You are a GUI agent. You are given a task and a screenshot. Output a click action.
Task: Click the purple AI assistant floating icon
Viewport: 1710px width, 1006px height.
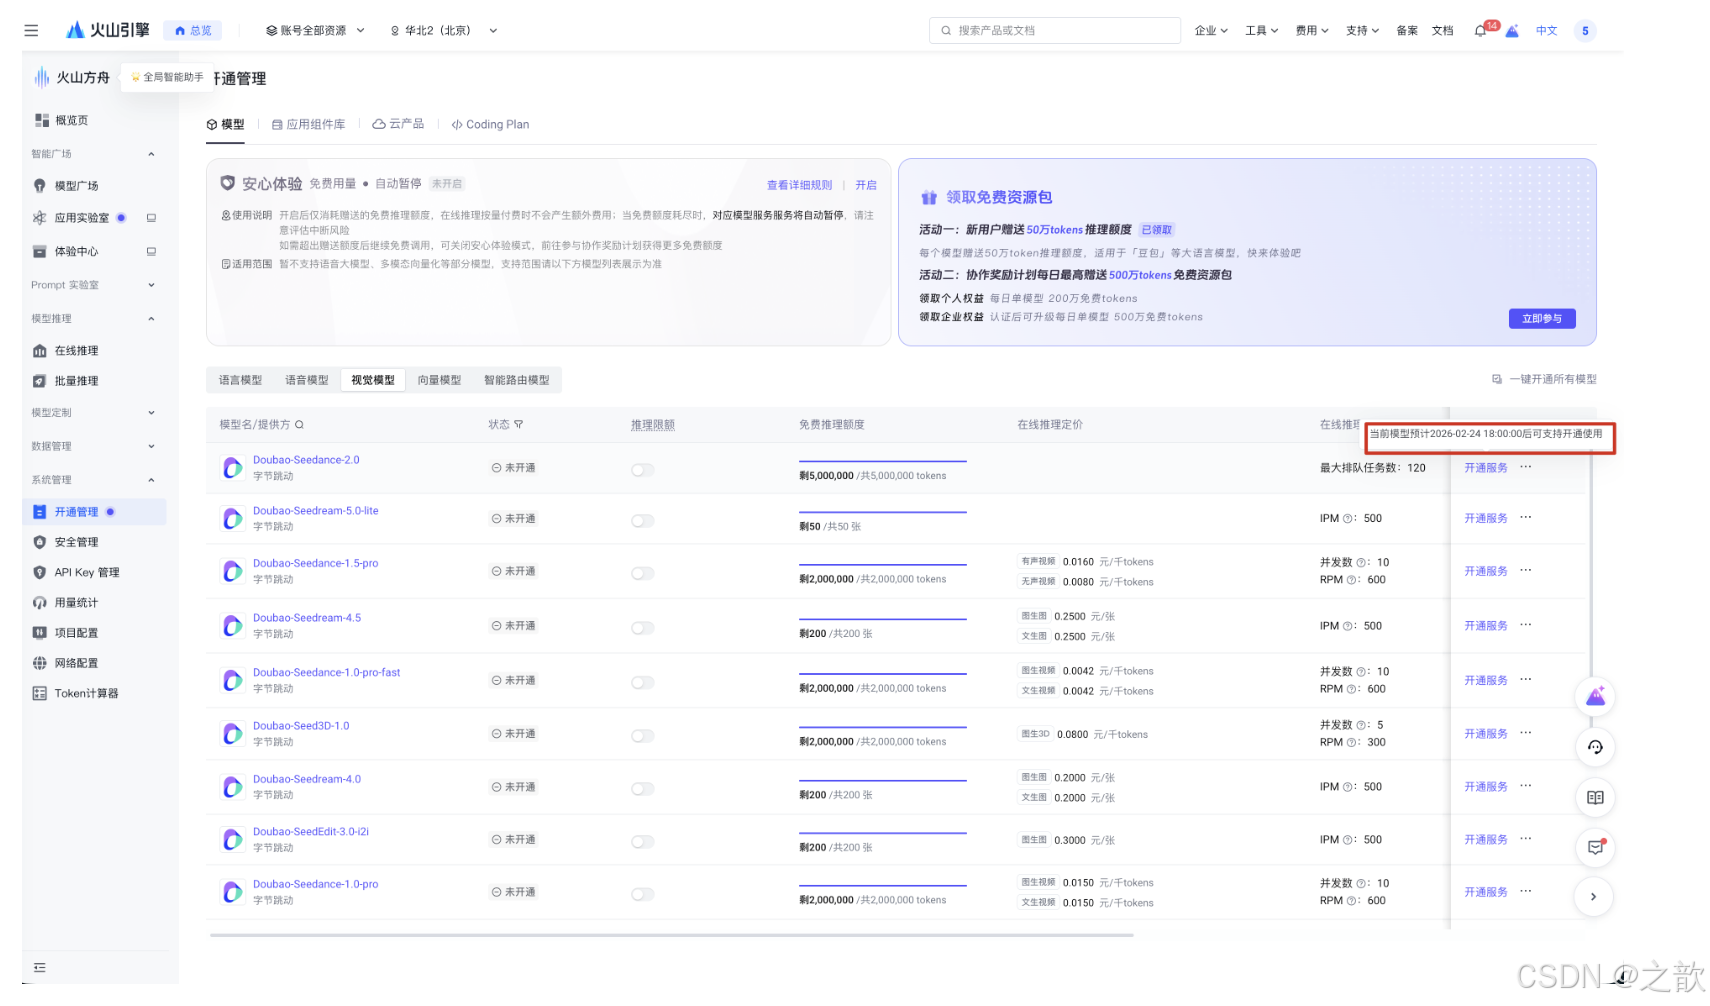point(1595,697)
